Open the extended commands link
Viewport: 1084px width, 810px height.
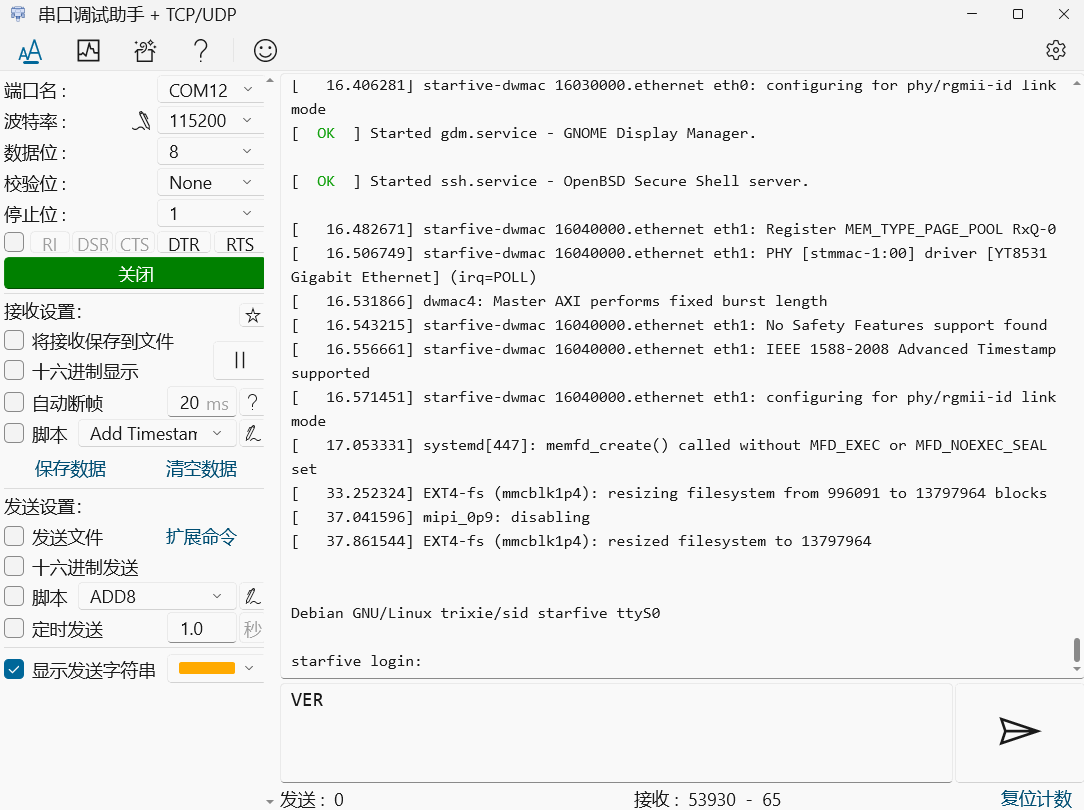tap(201, 537)
